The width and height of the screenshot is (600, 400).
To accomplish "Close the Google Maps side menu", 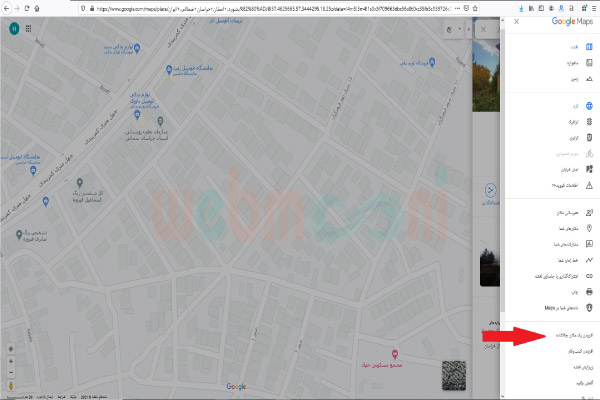I will [x=516, y=22].
